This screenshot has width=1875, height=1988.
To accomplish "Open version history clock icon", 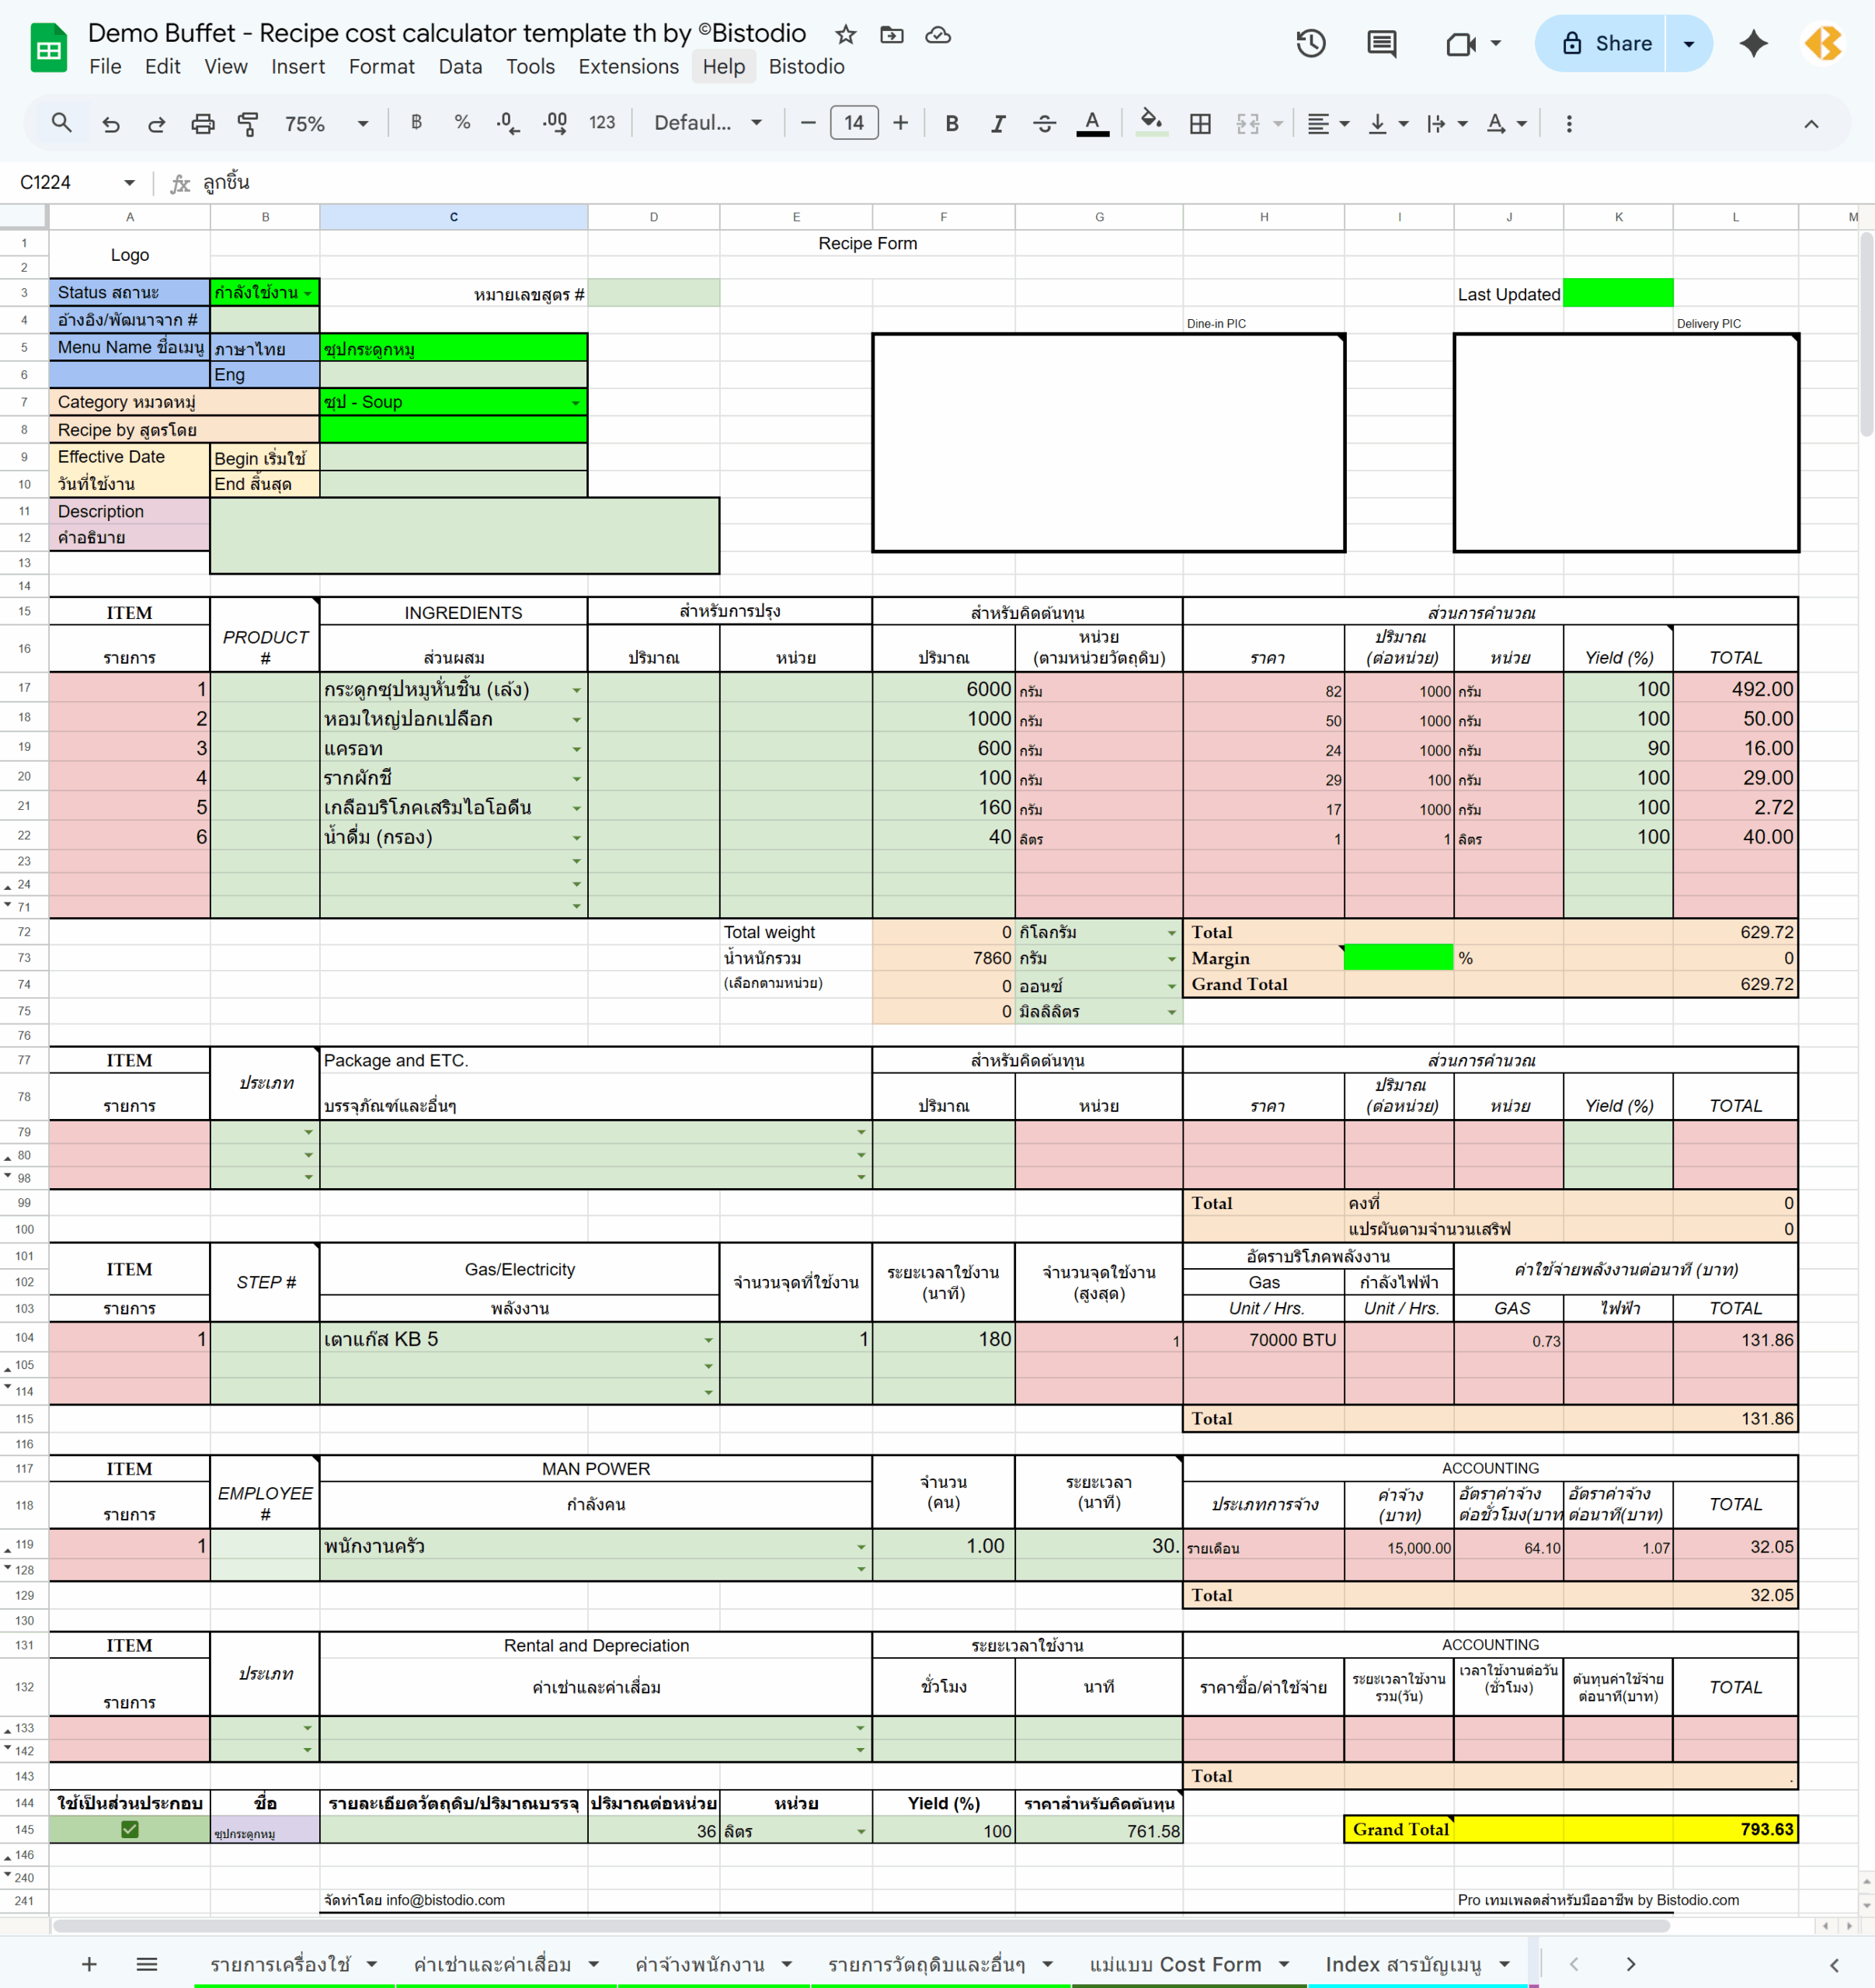I will 1310,43.
